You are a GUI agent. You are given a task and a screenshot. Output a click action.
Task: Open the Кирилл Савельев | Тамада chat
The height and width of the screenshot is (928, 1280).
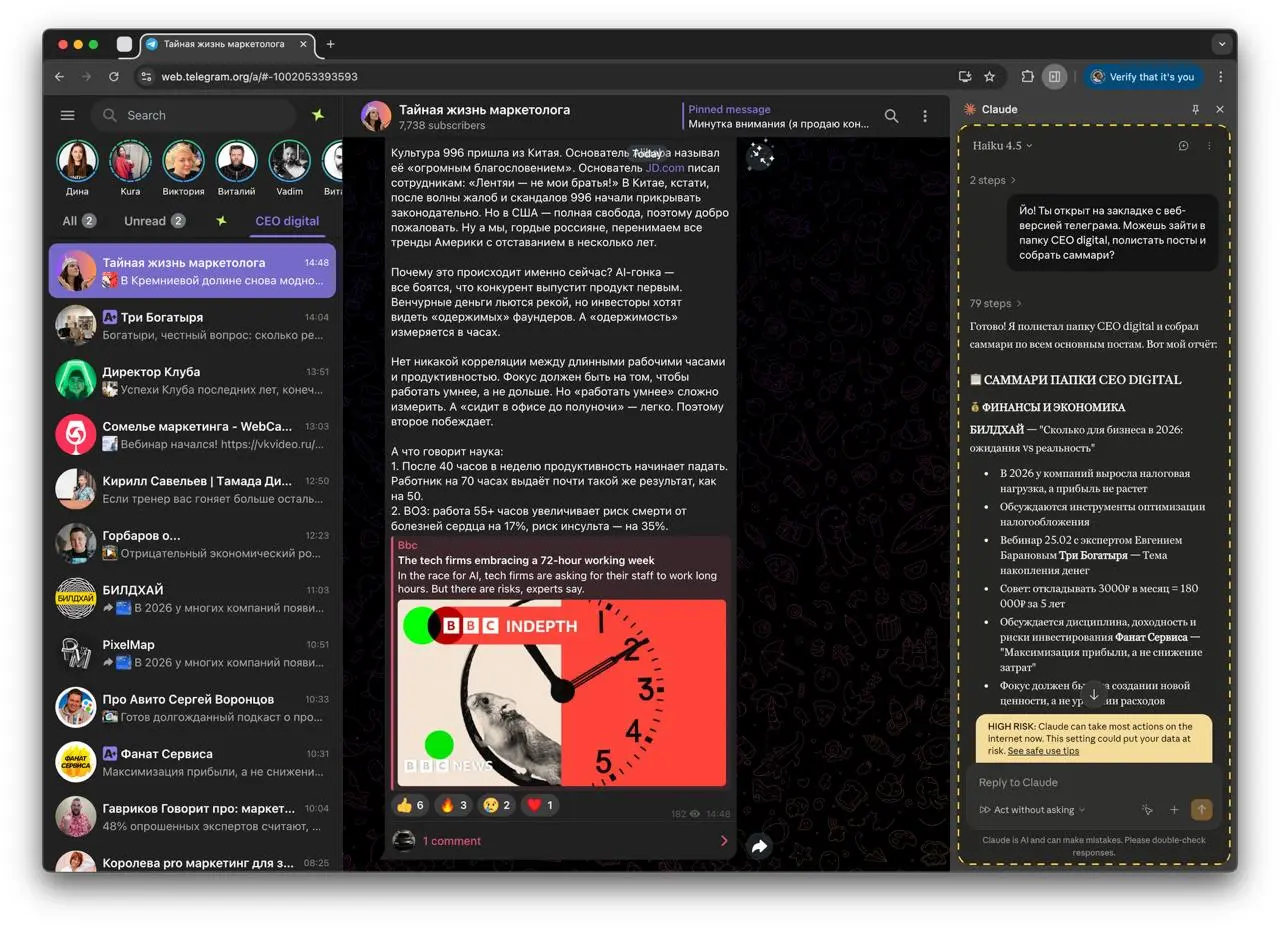[x=192, y=489]
